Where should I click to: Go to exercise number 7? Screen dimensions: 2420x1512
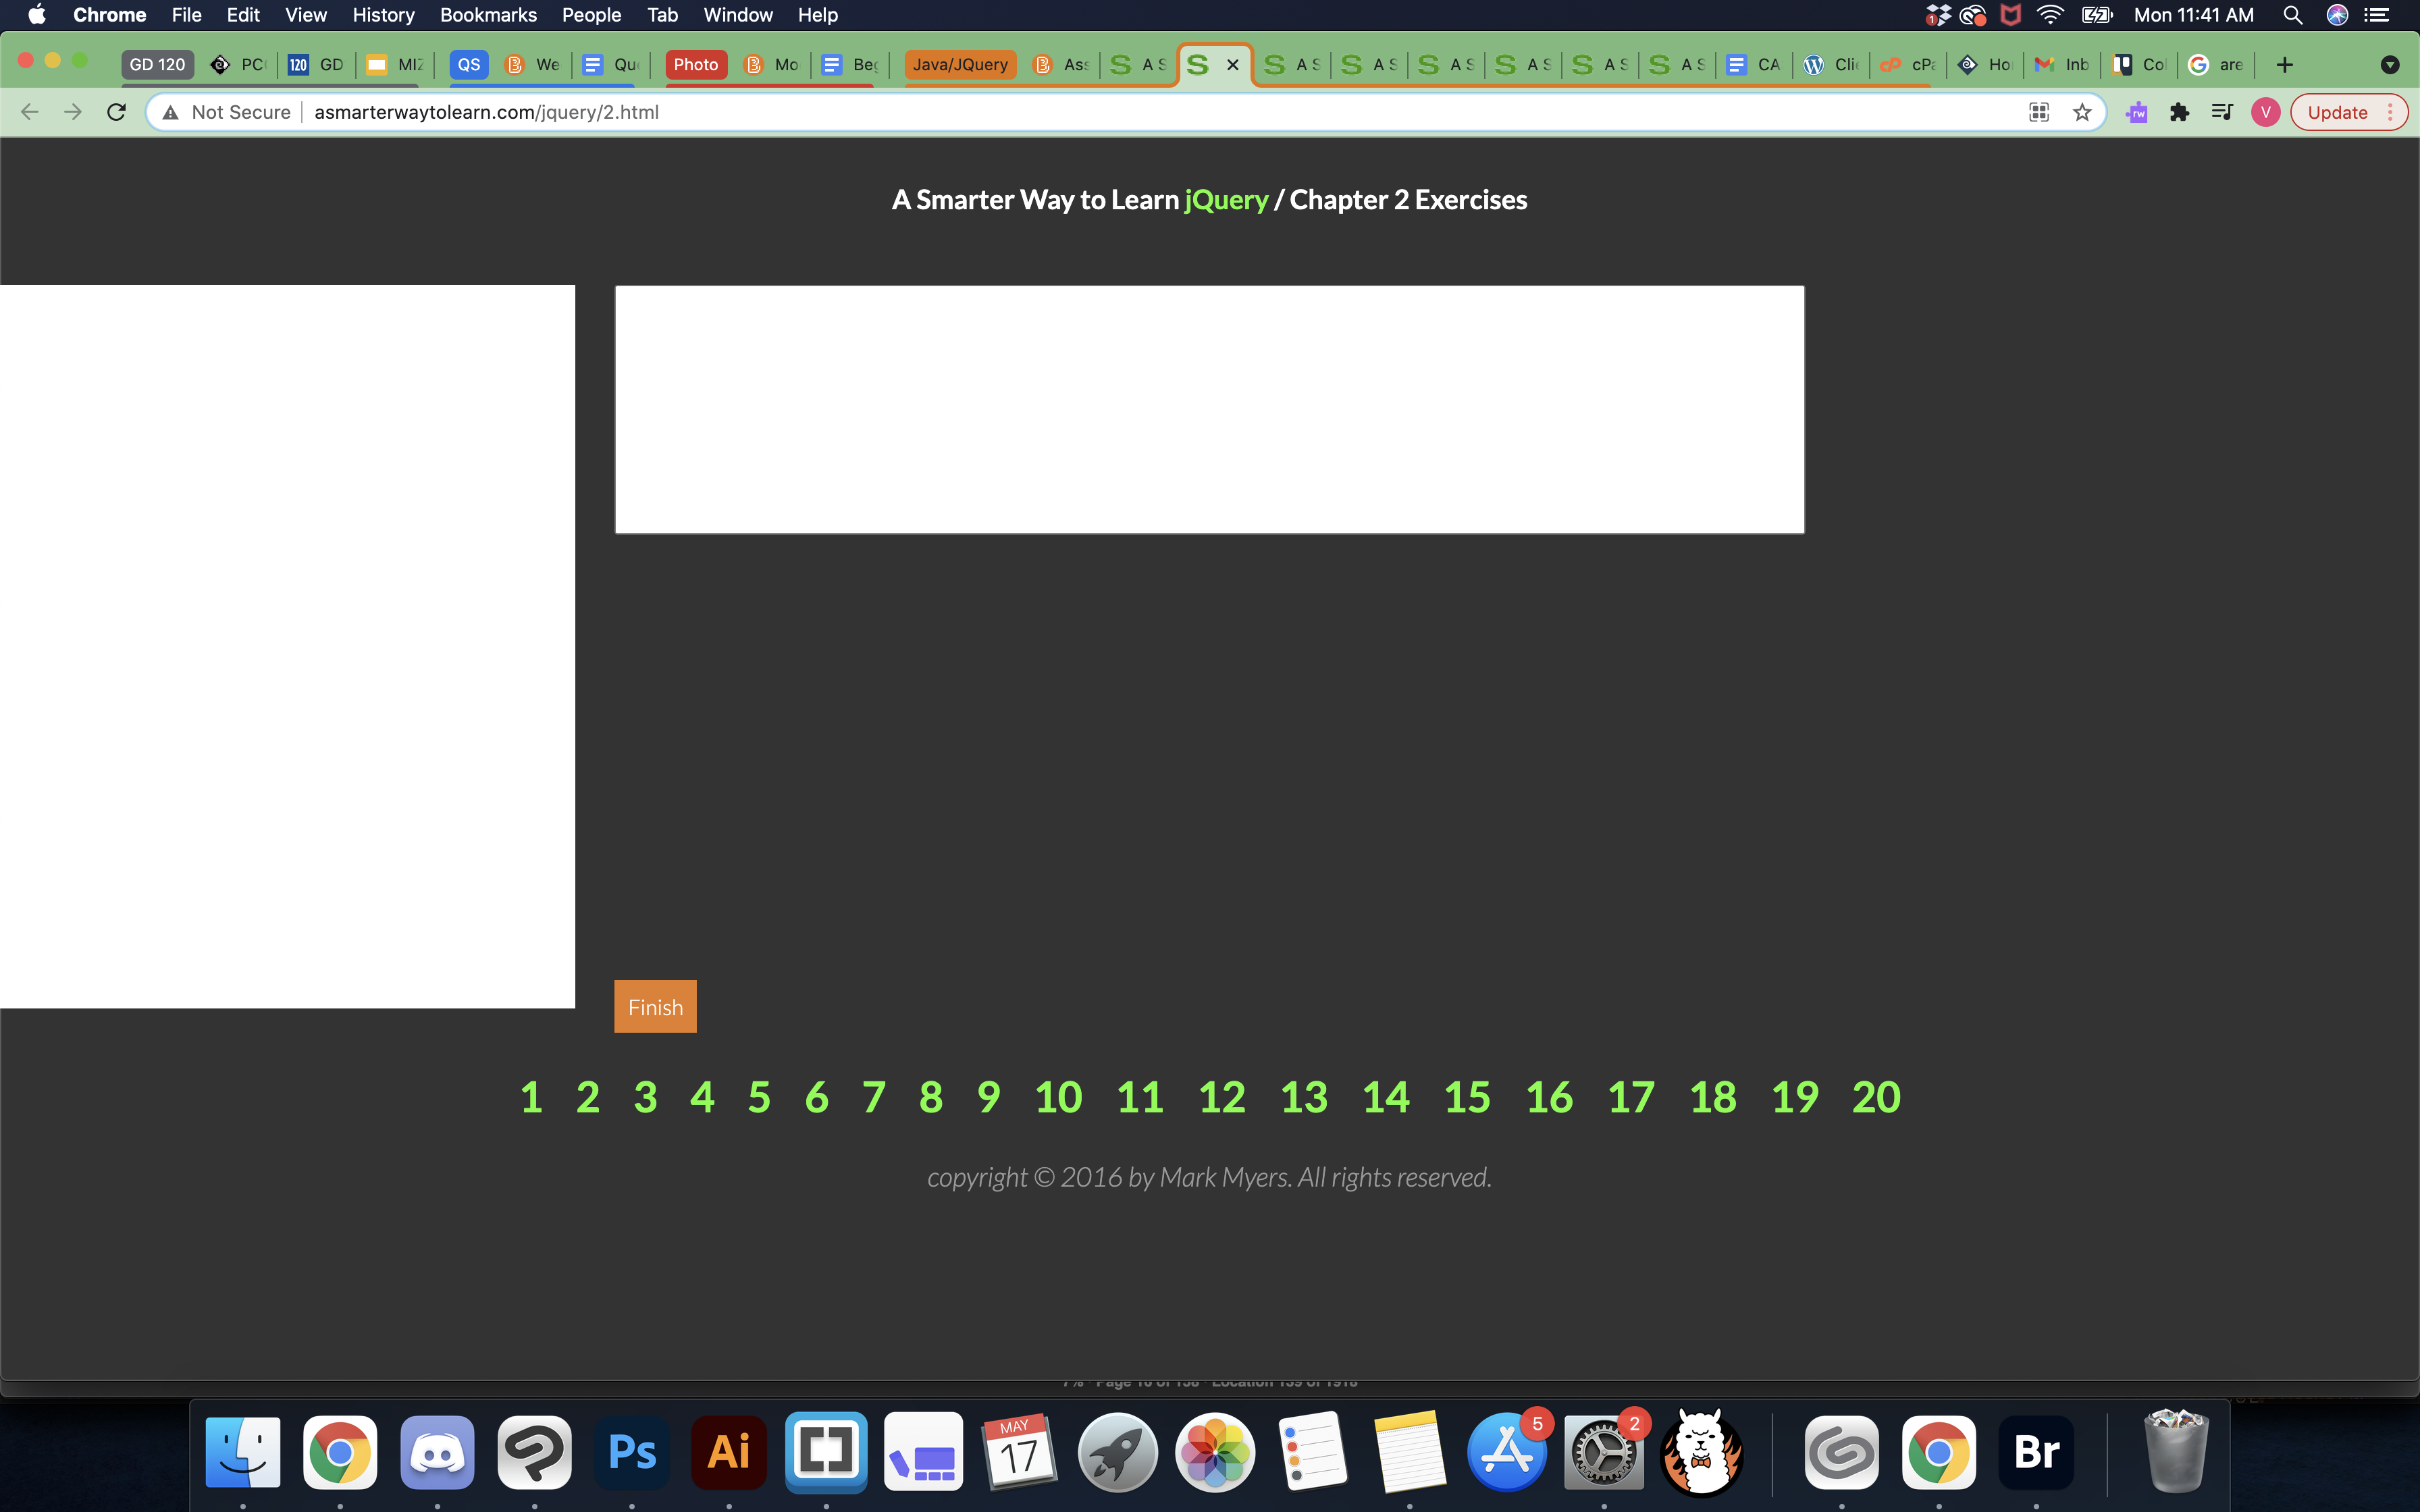coord(873,1097)
